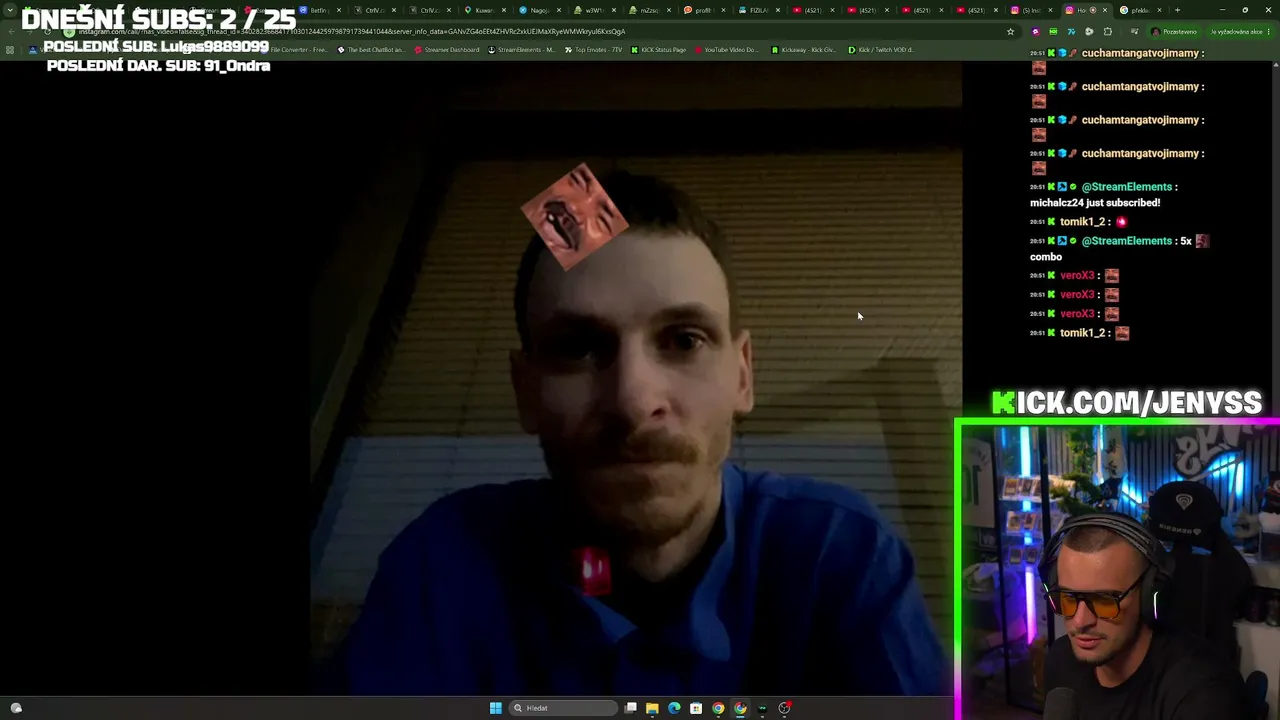Open the Windows Start menu
This screenshot has height=720, width=1280.
(x=495, y=708)
